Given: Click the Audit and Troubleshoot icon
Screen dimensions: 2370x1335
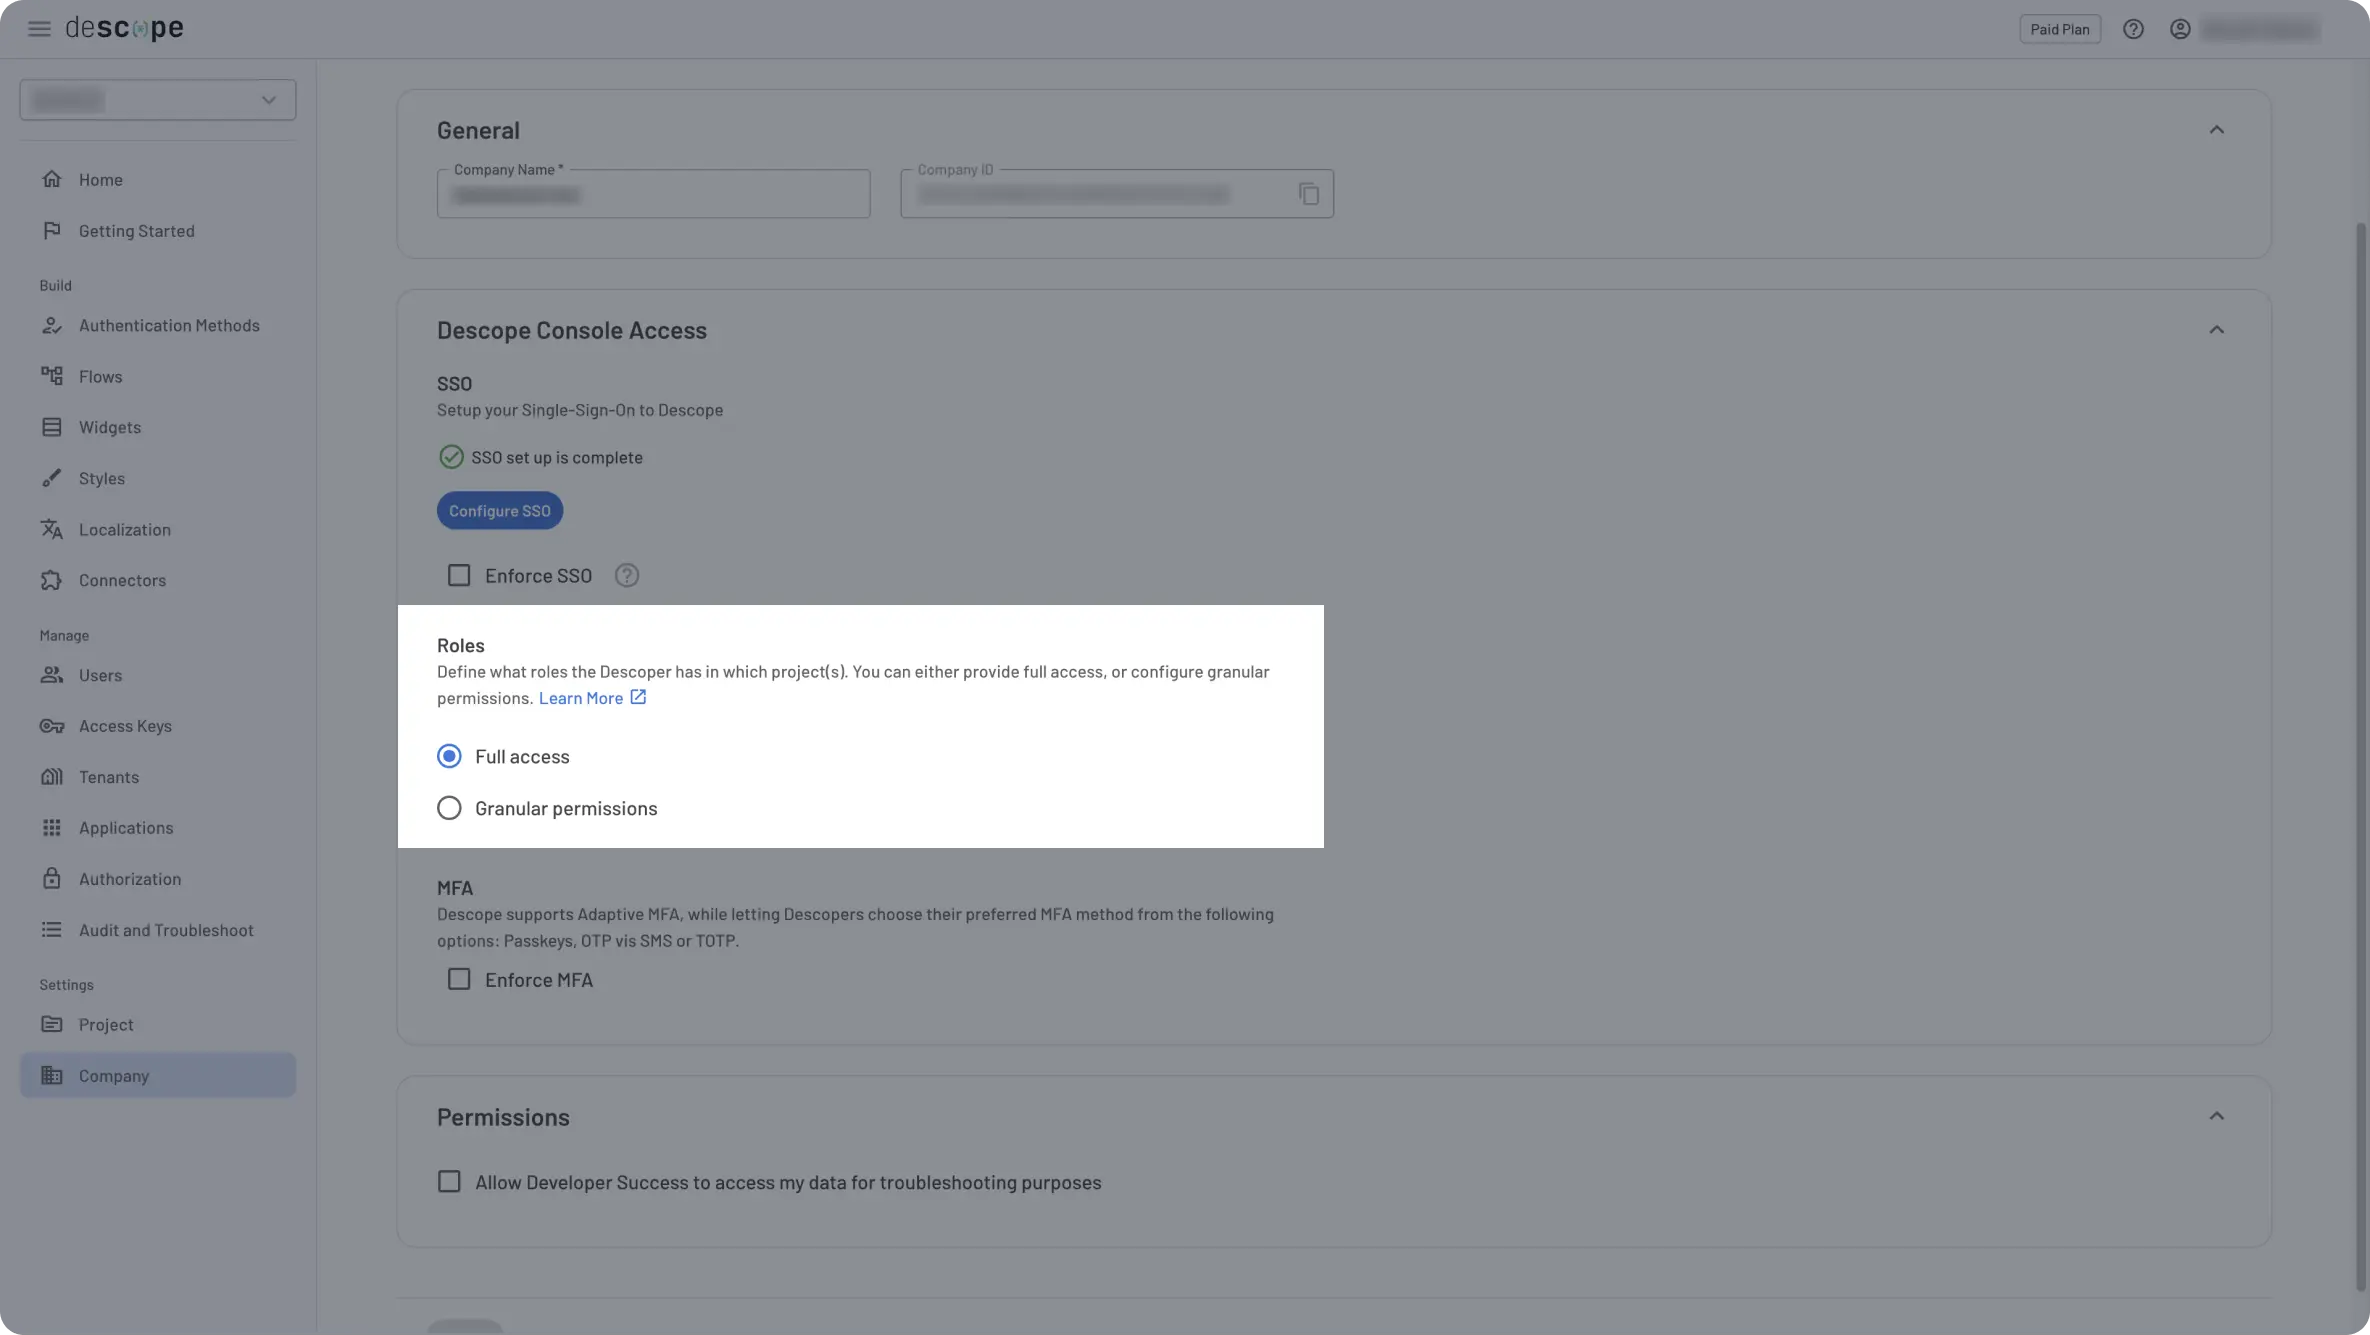Looking at the screenshot, I should tap(53, 930).
